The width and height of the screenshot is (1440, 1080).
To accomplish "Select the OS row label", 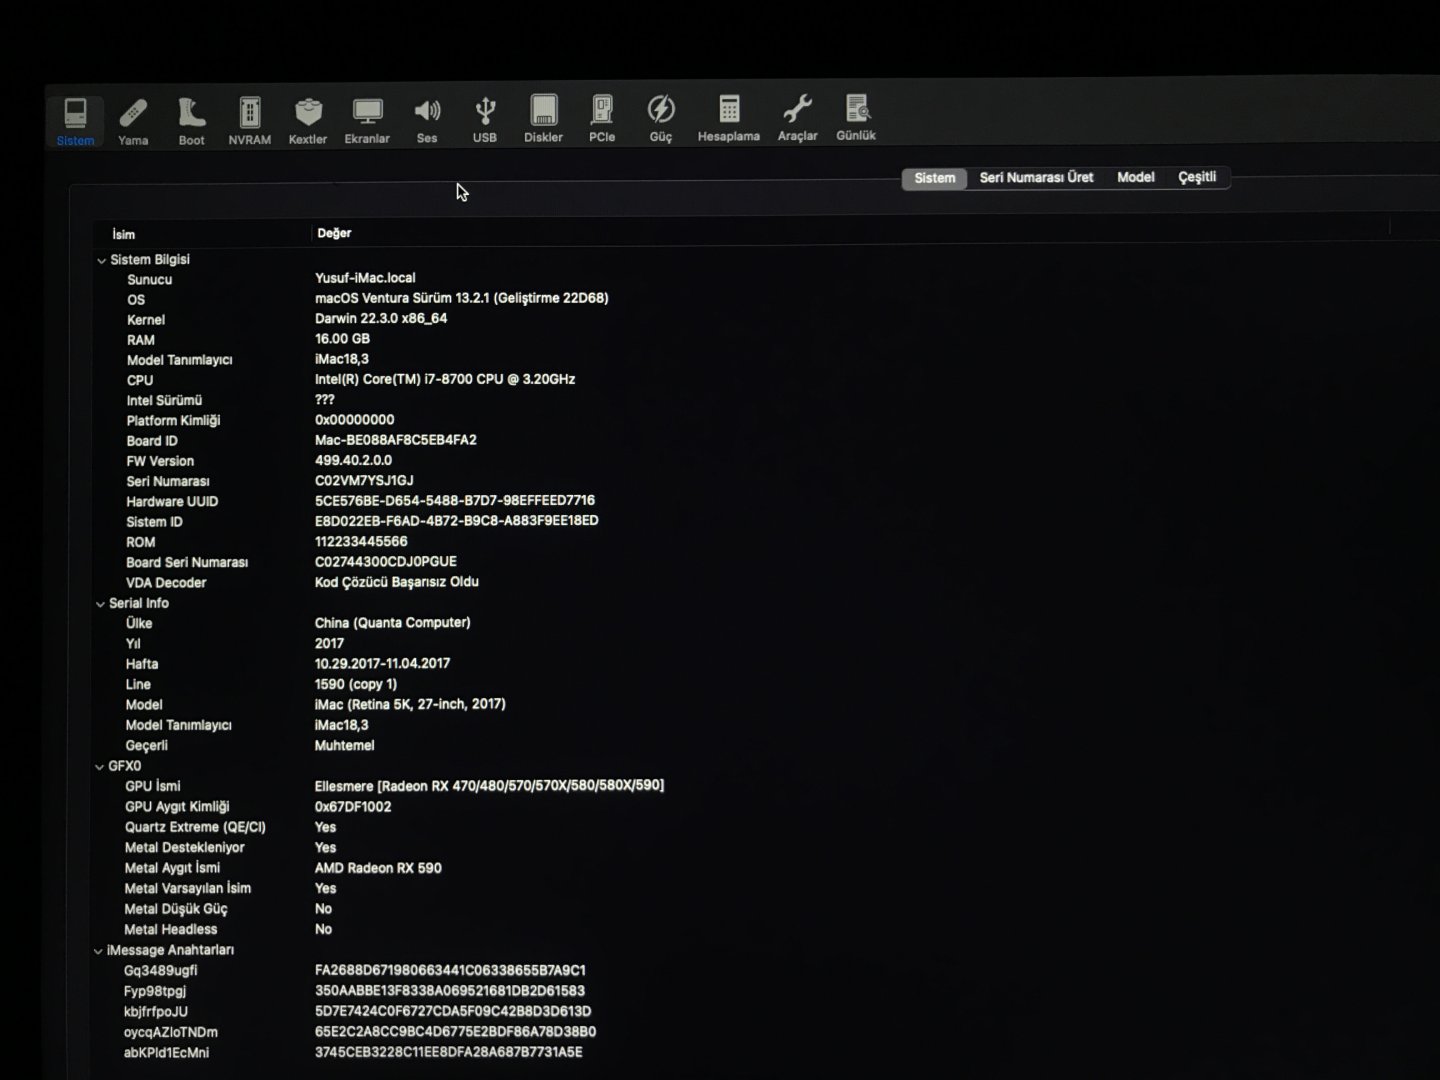I will pos(136,300).
